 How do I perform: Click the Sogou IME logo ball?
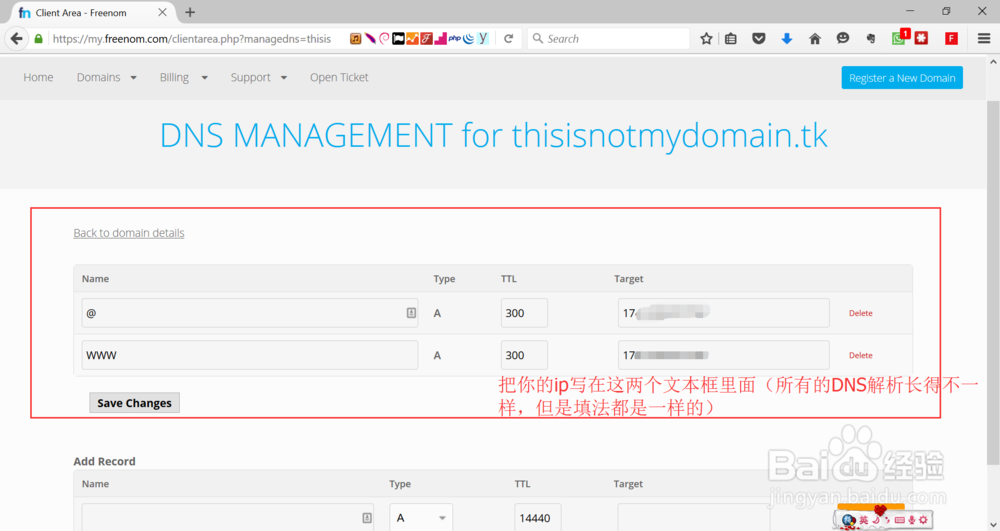tap(849, 520)
